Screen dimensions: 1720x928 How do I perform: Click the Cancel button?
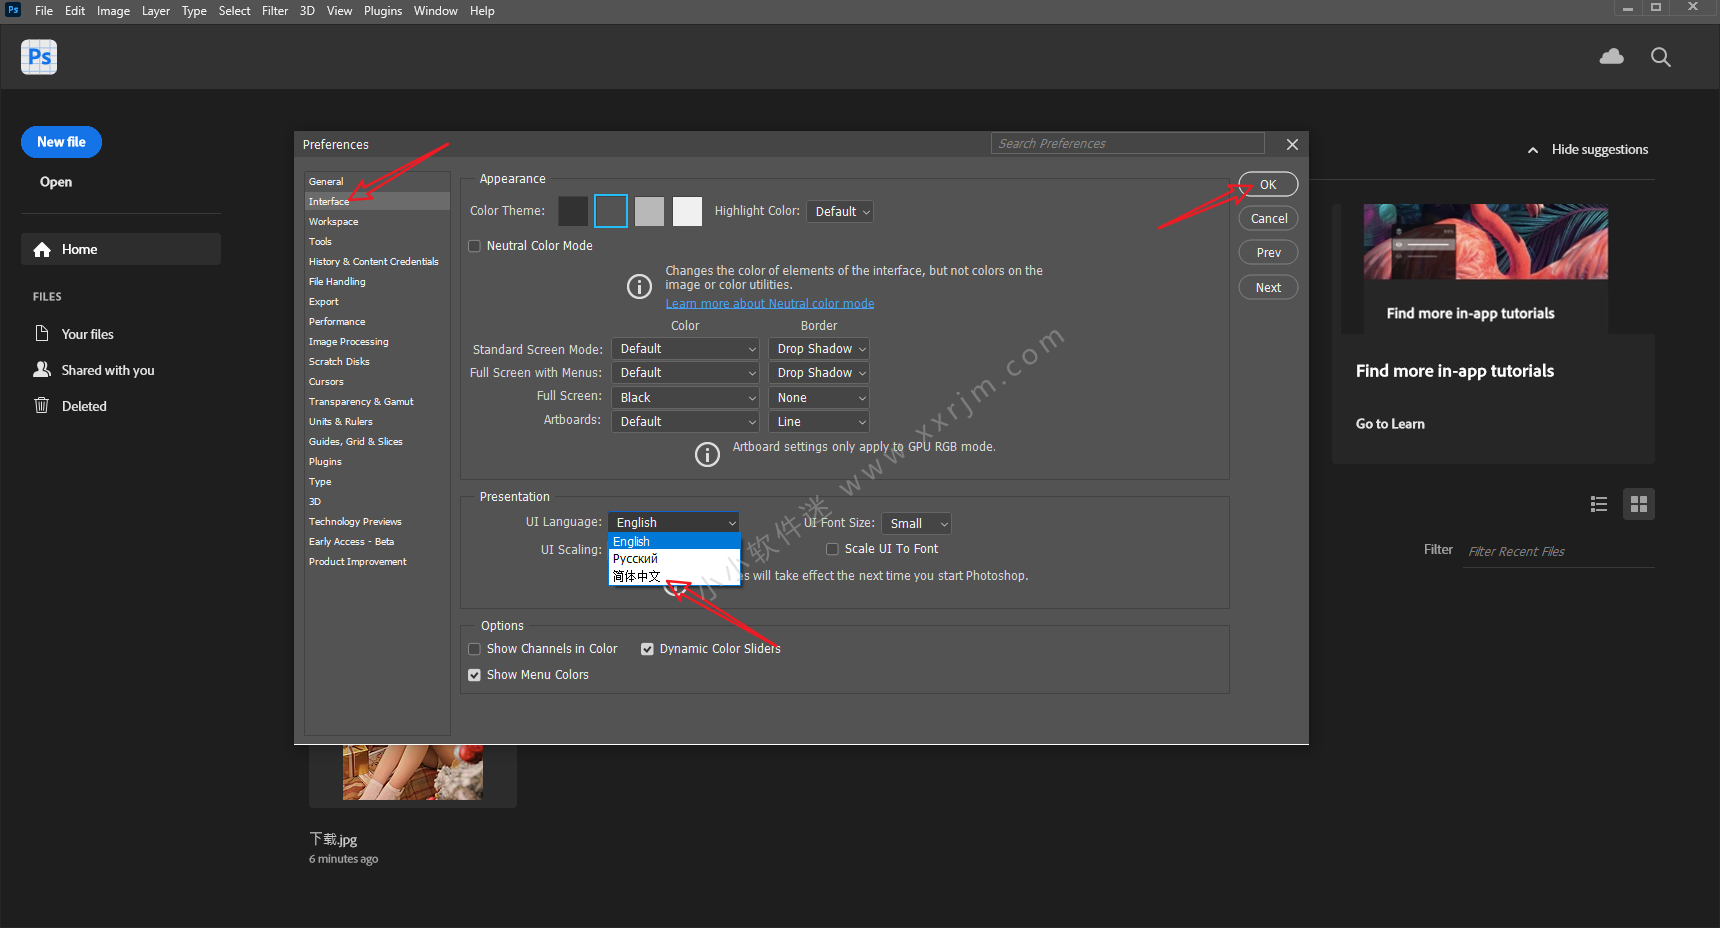click(x=1268, y=219)
